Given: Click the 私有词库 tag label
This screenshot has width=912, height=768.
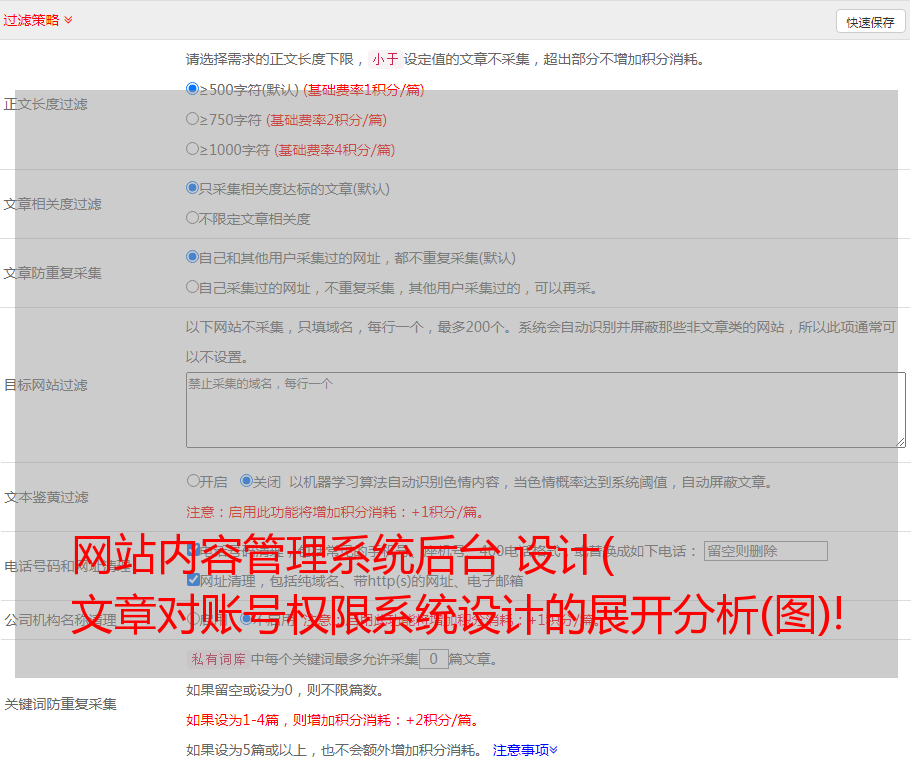Looking at the screenshot, I should pyautogui.click(x=216, y=659).
